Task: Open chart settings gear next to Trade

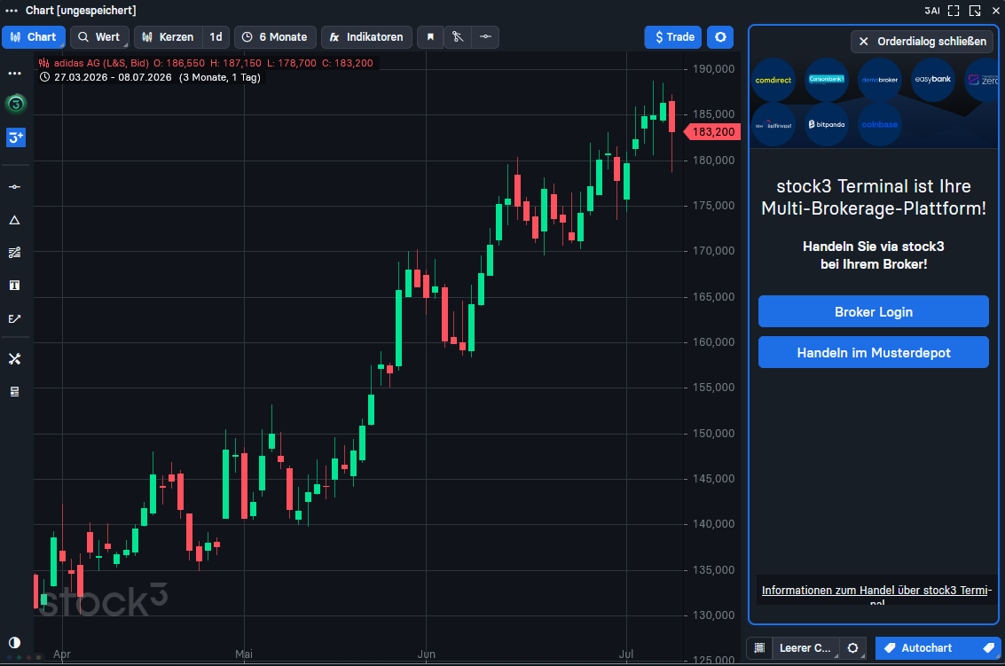Action: [720, 37]
